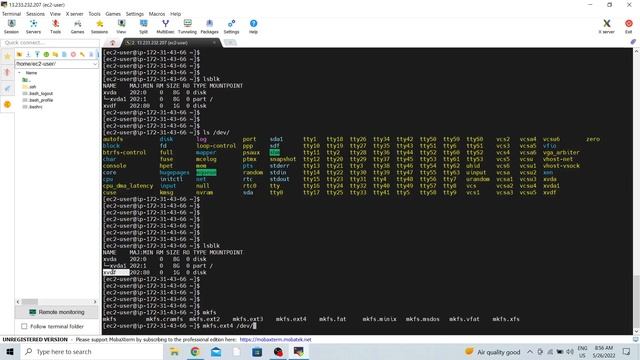Open the Settings menu

coord(135,14)
